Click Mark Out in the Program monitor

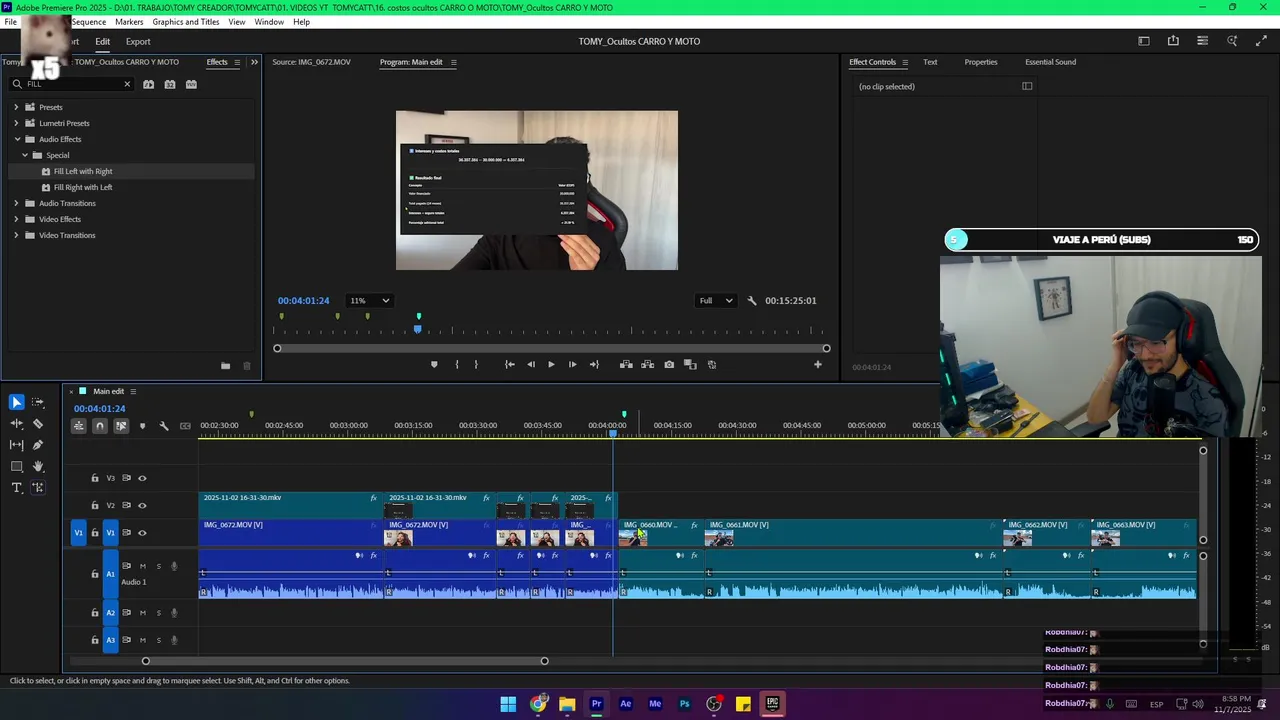pyautogui.click(x=476, y=365)
